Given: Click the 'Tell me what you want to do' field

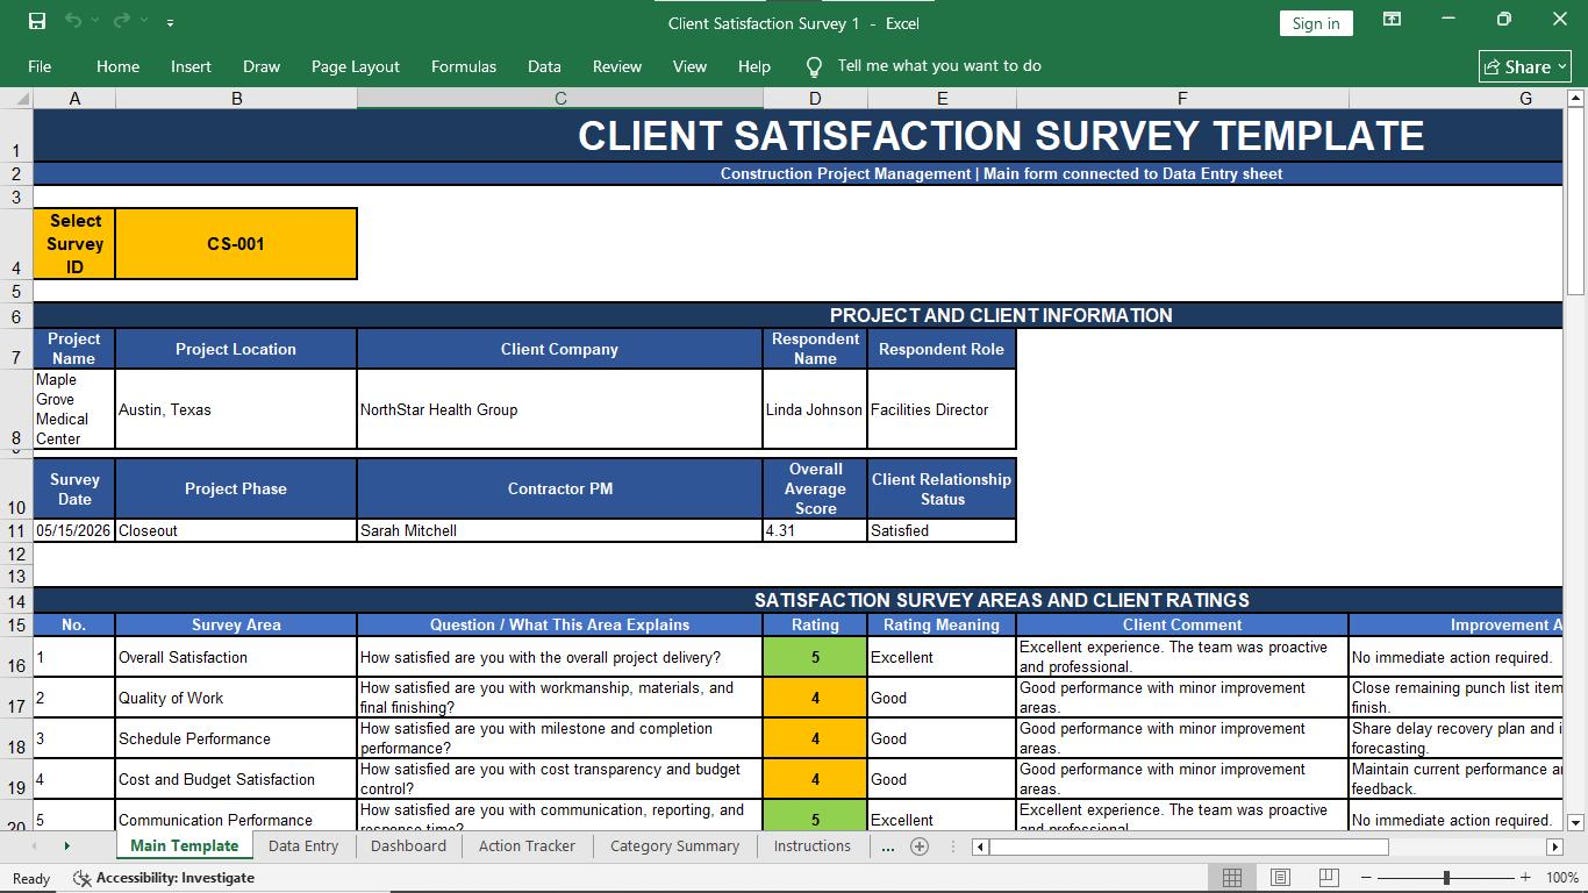Looking at the screenshot, I should (939, 66).
